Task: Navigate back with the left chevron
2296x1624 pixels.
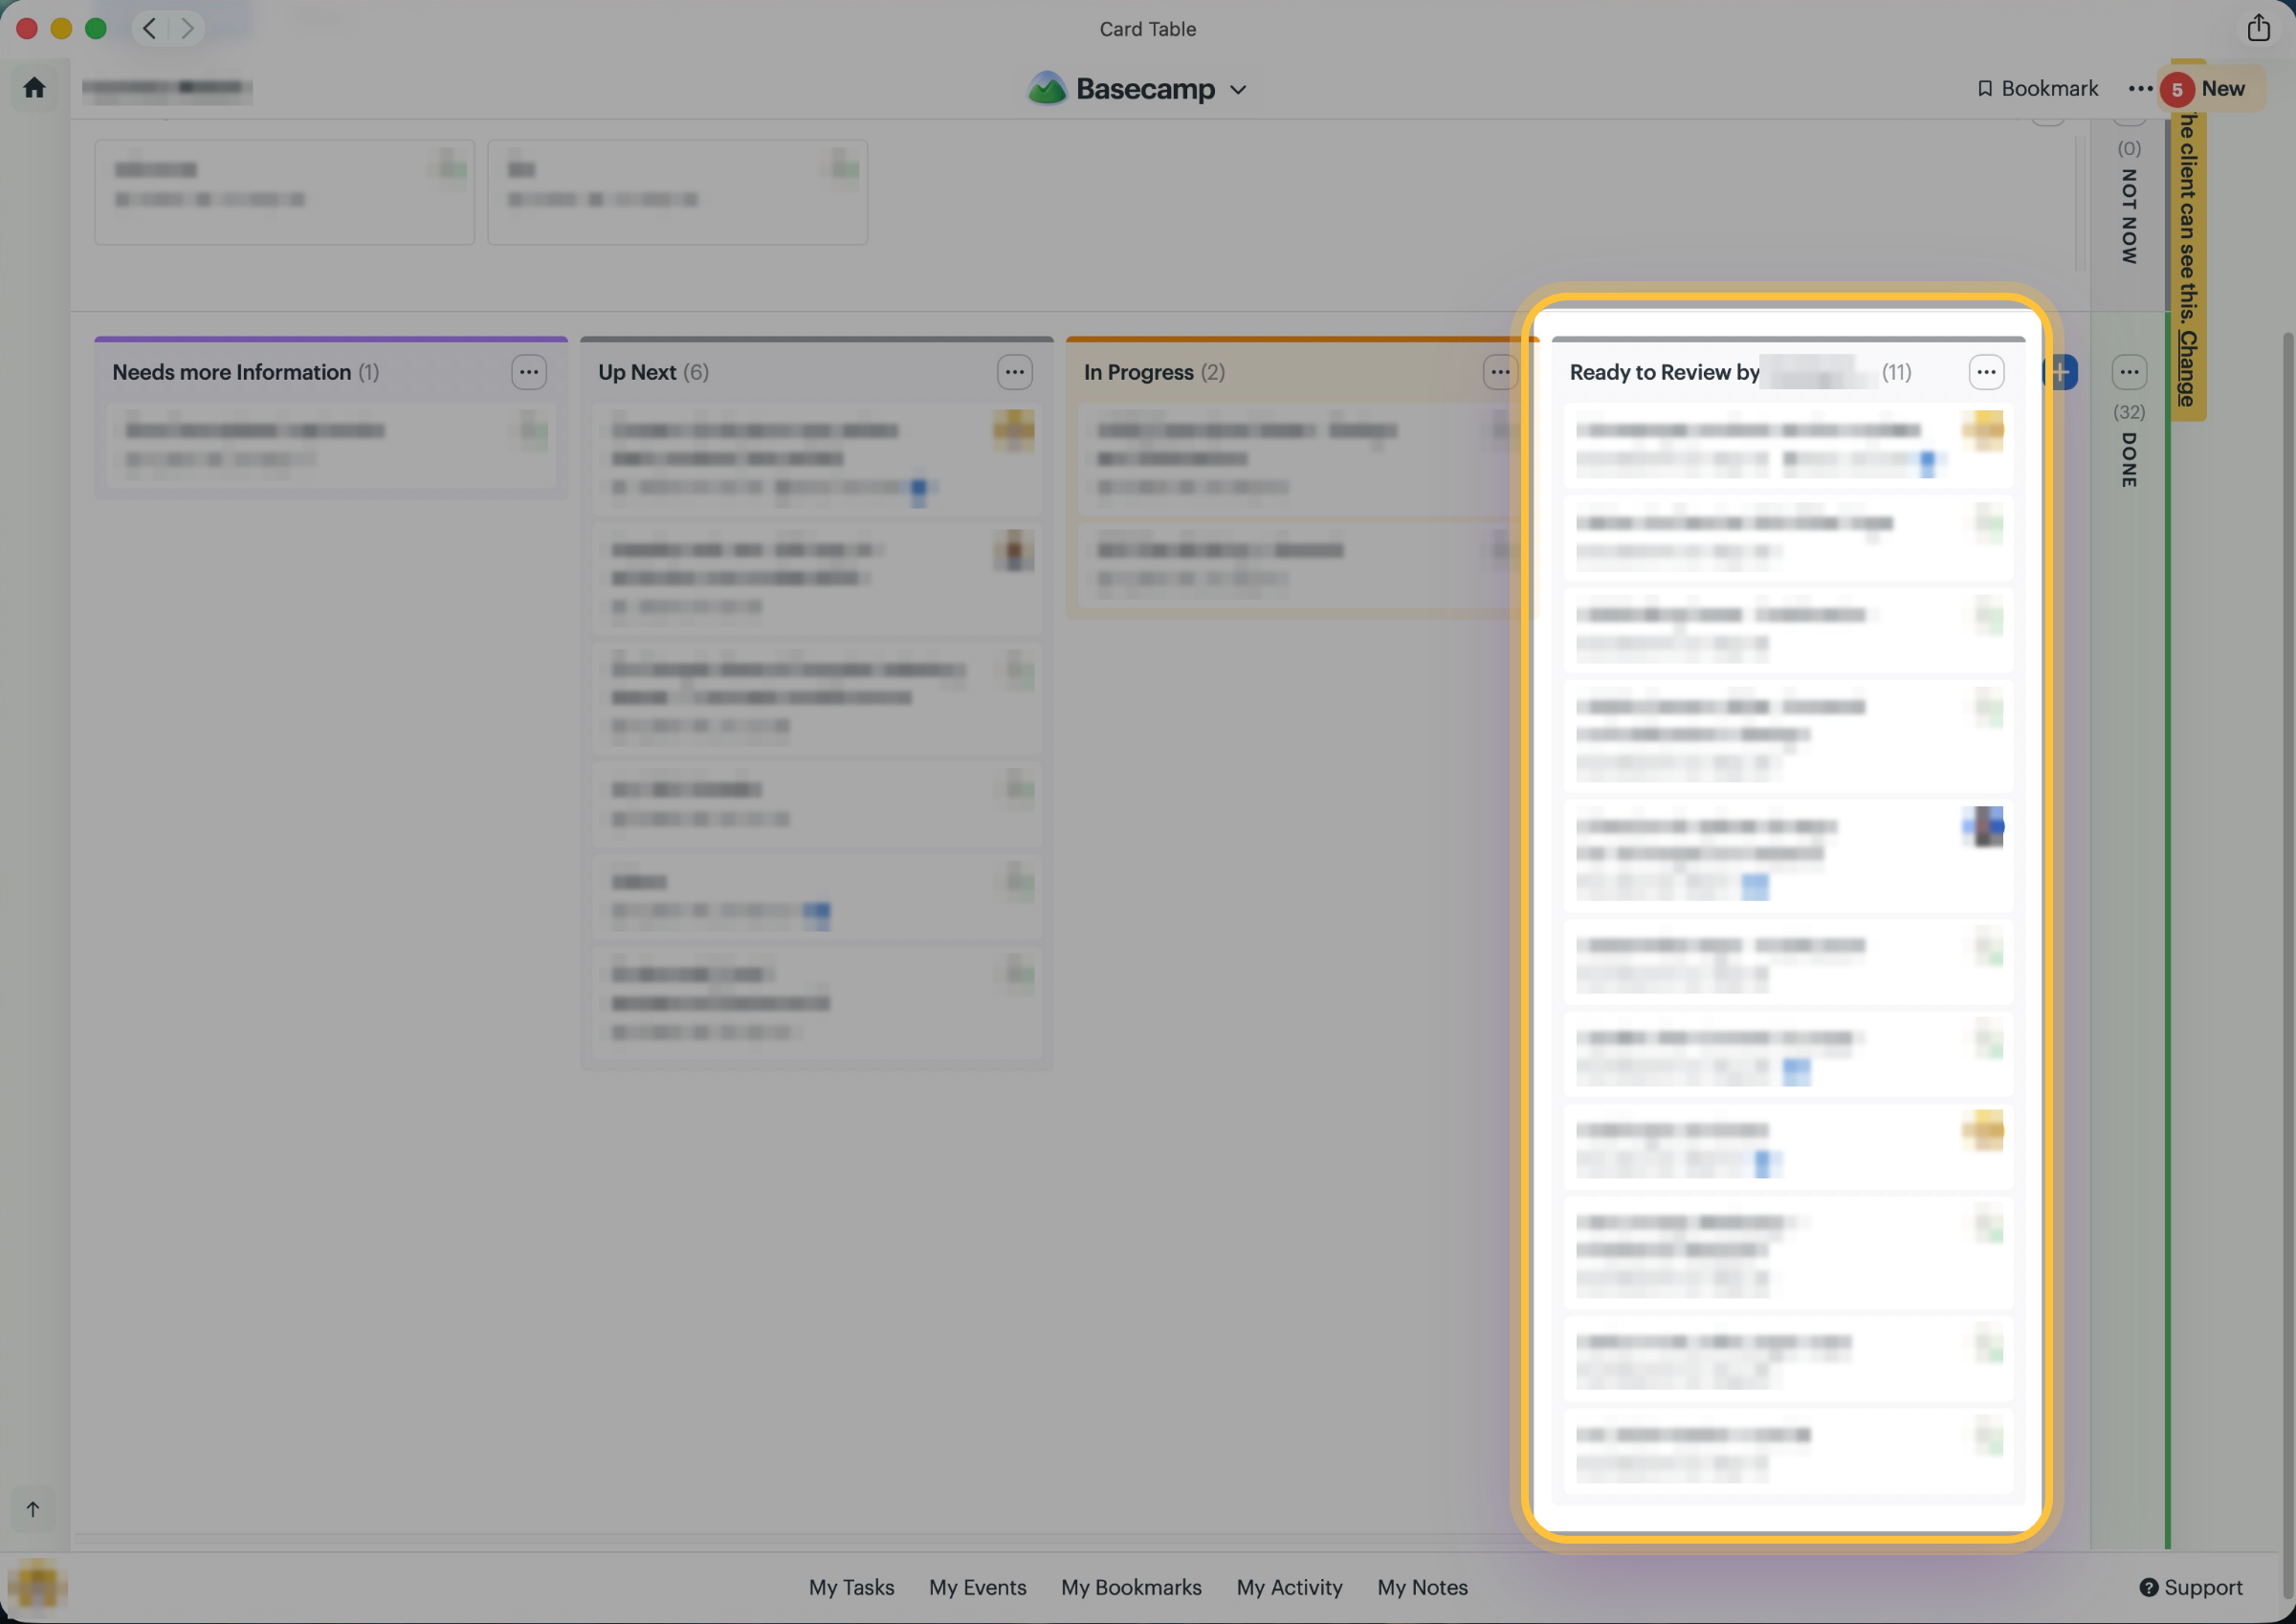Action: (149, 28)
